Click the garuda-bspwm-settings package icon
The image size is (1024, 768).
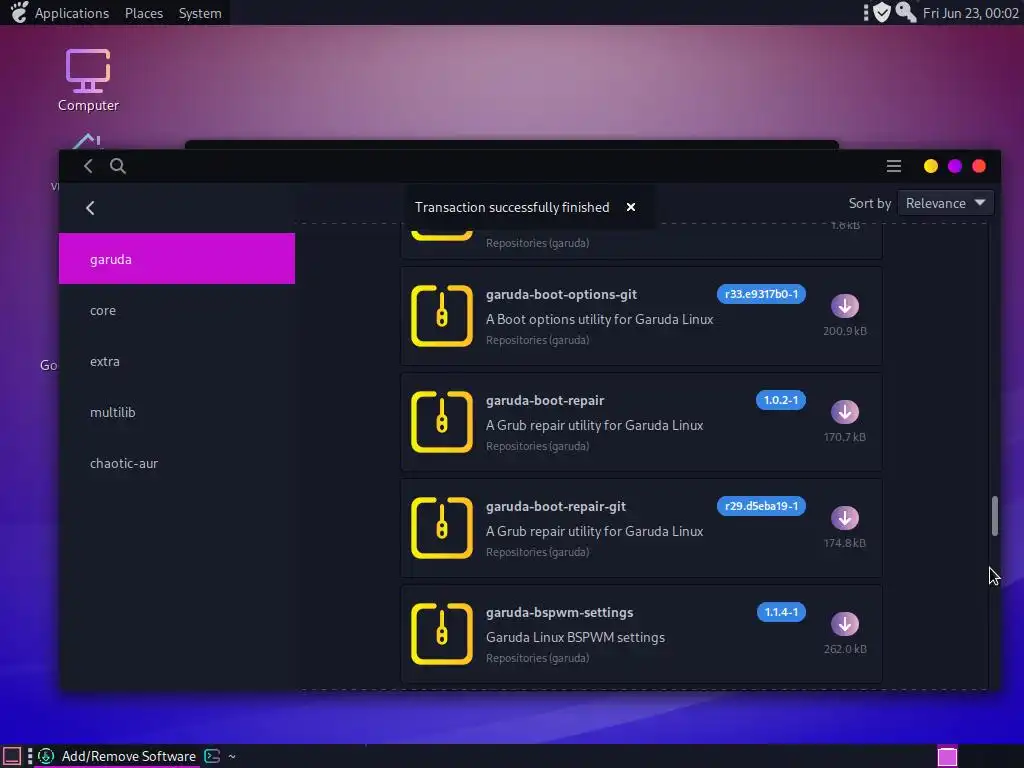441,633
